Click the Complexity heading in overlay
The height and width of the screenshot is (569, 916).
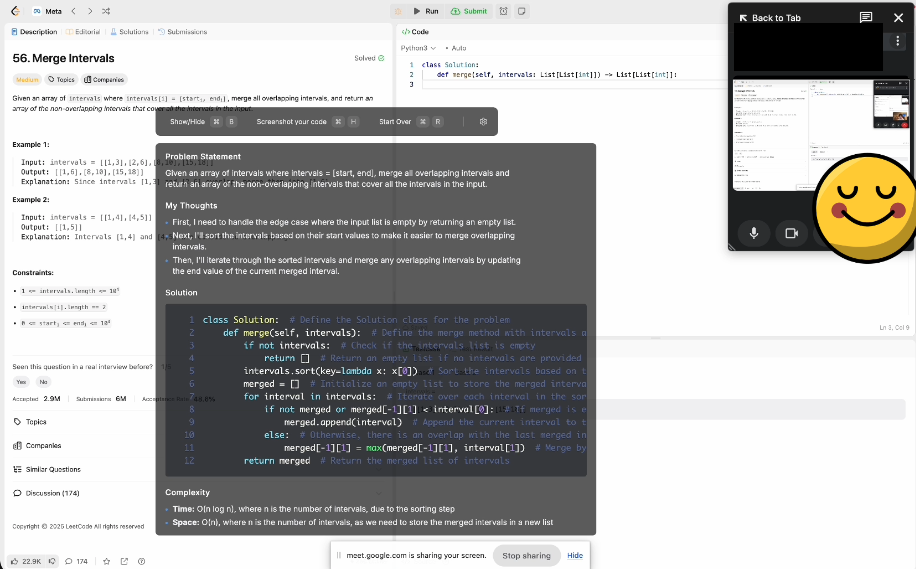tap(187, 492)
